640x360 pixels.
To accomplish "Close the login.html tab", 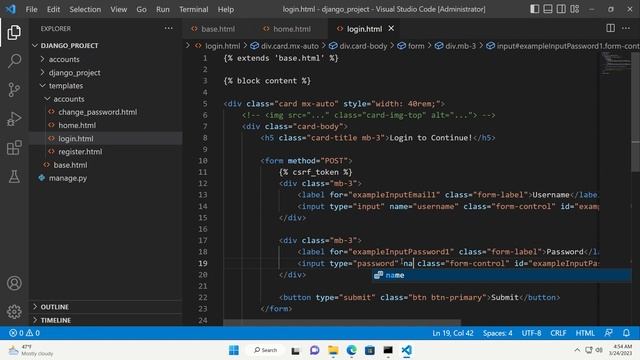I will pos(391,28).
